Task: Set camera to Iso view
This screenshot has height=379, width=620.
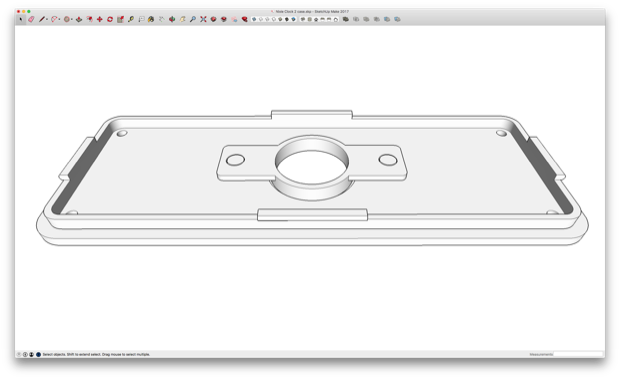Action: (x=303, y=19)
